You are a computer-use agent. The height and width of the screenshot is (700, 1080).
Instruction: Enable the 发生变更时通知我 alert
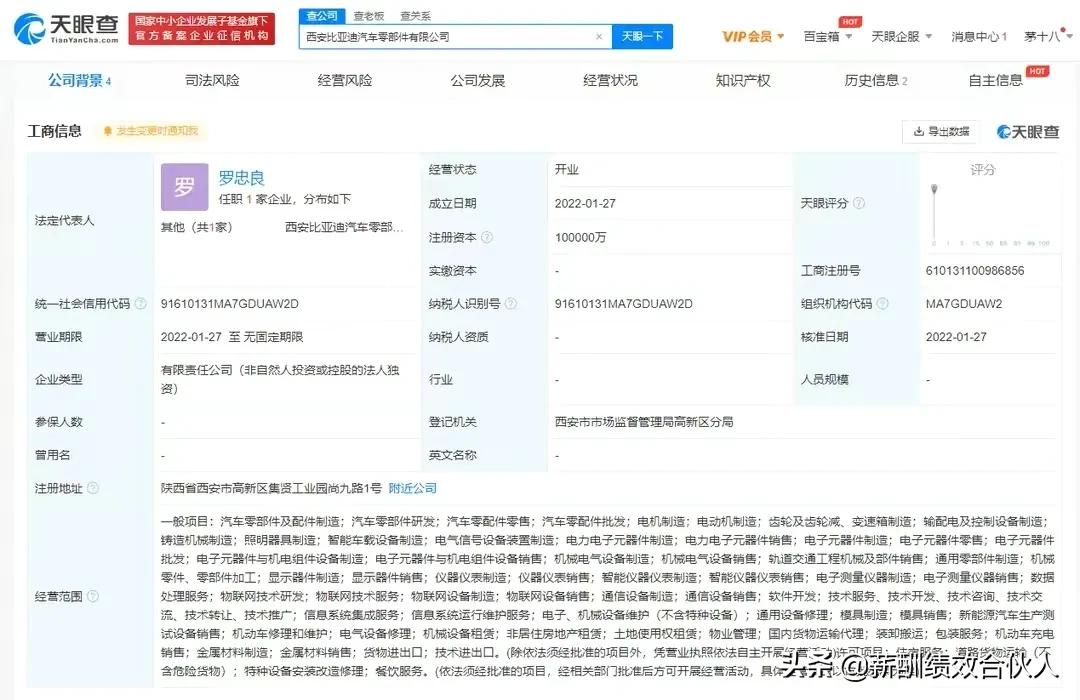click(x=151, y=131)
